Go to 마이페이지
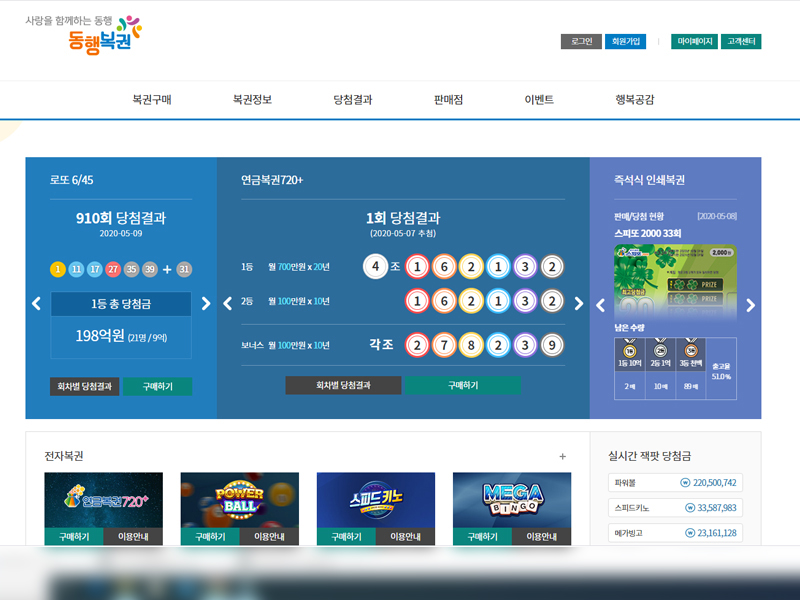 pos(694,41)
